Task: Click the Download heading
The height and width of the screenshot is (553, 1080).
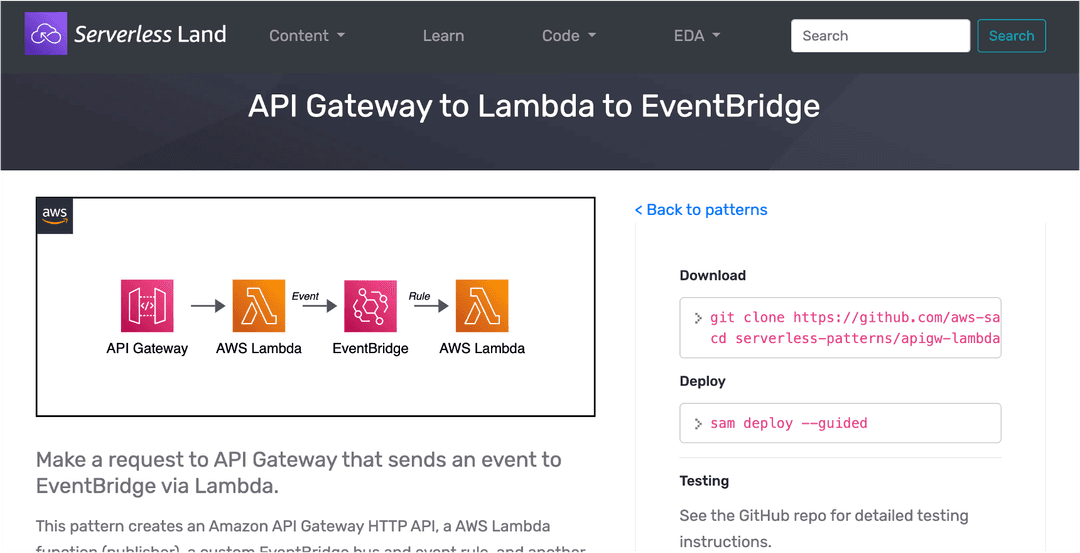Action: point(712,275)
